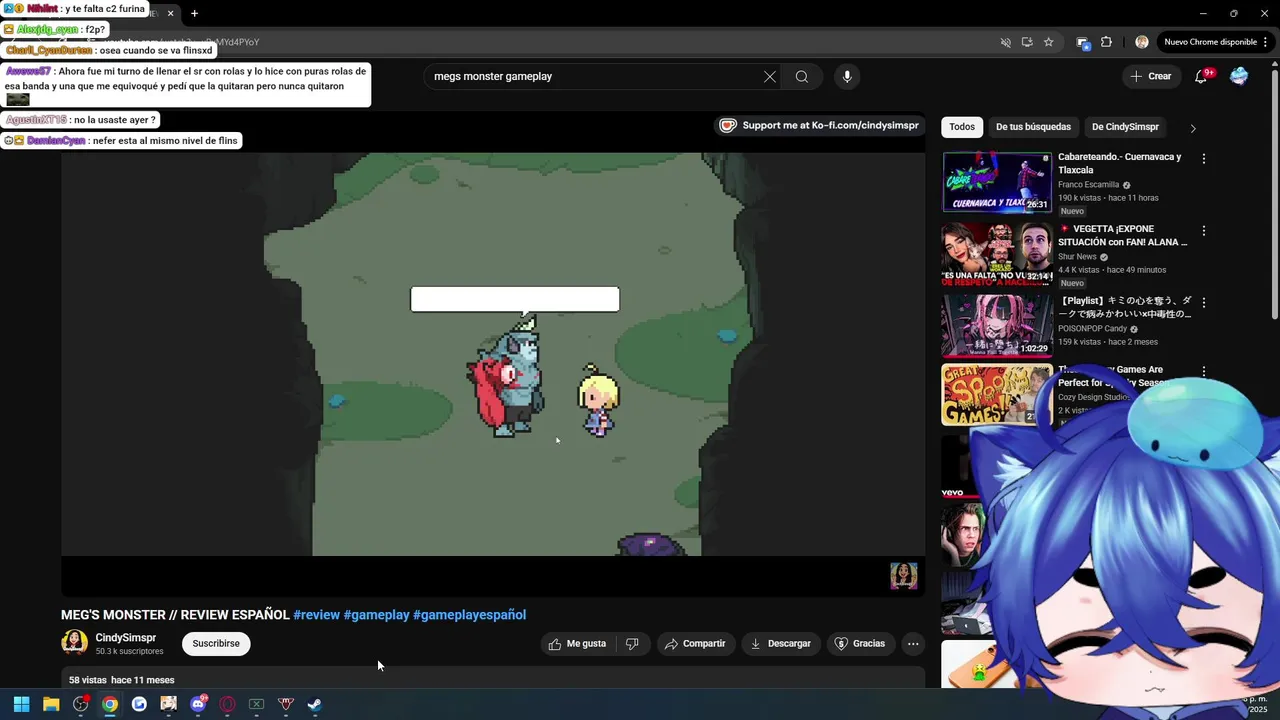The height and width of the screenshot is (720, 1280).
Task: Open Discord from taskbar
Action: (198, 704)
